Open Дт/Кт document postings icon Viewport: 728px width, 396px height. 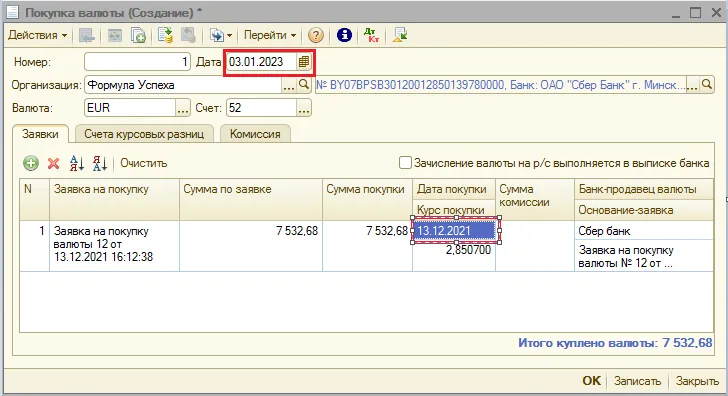point(371,35)
